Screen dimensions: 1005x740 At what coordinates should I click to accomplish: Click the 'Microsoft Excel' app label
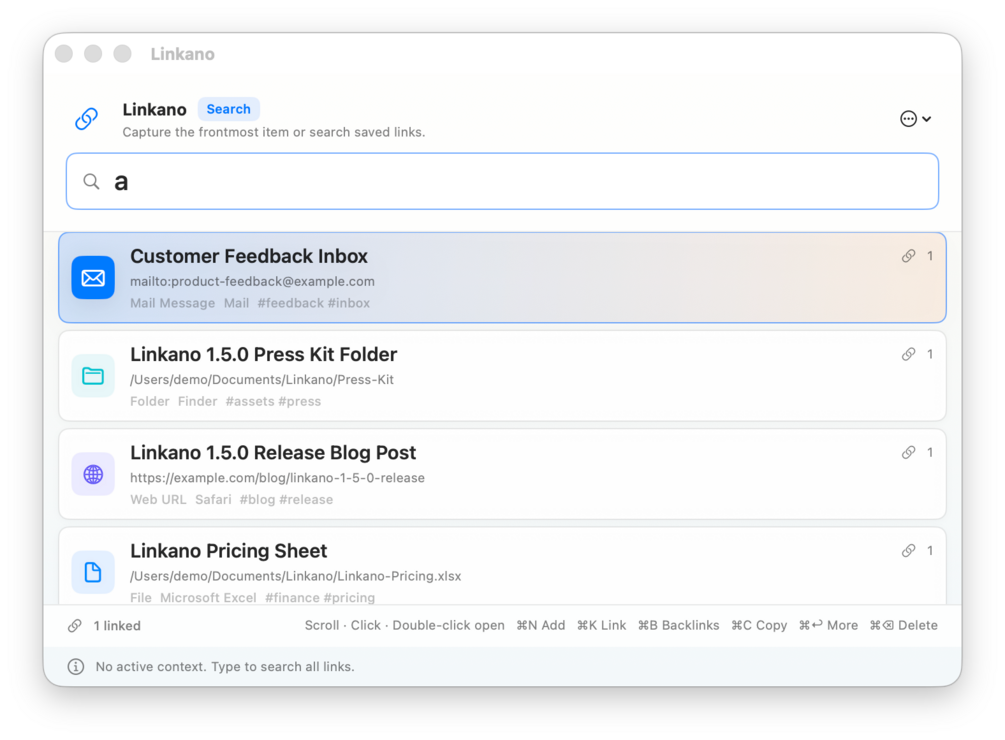click(x=208, y=598)
